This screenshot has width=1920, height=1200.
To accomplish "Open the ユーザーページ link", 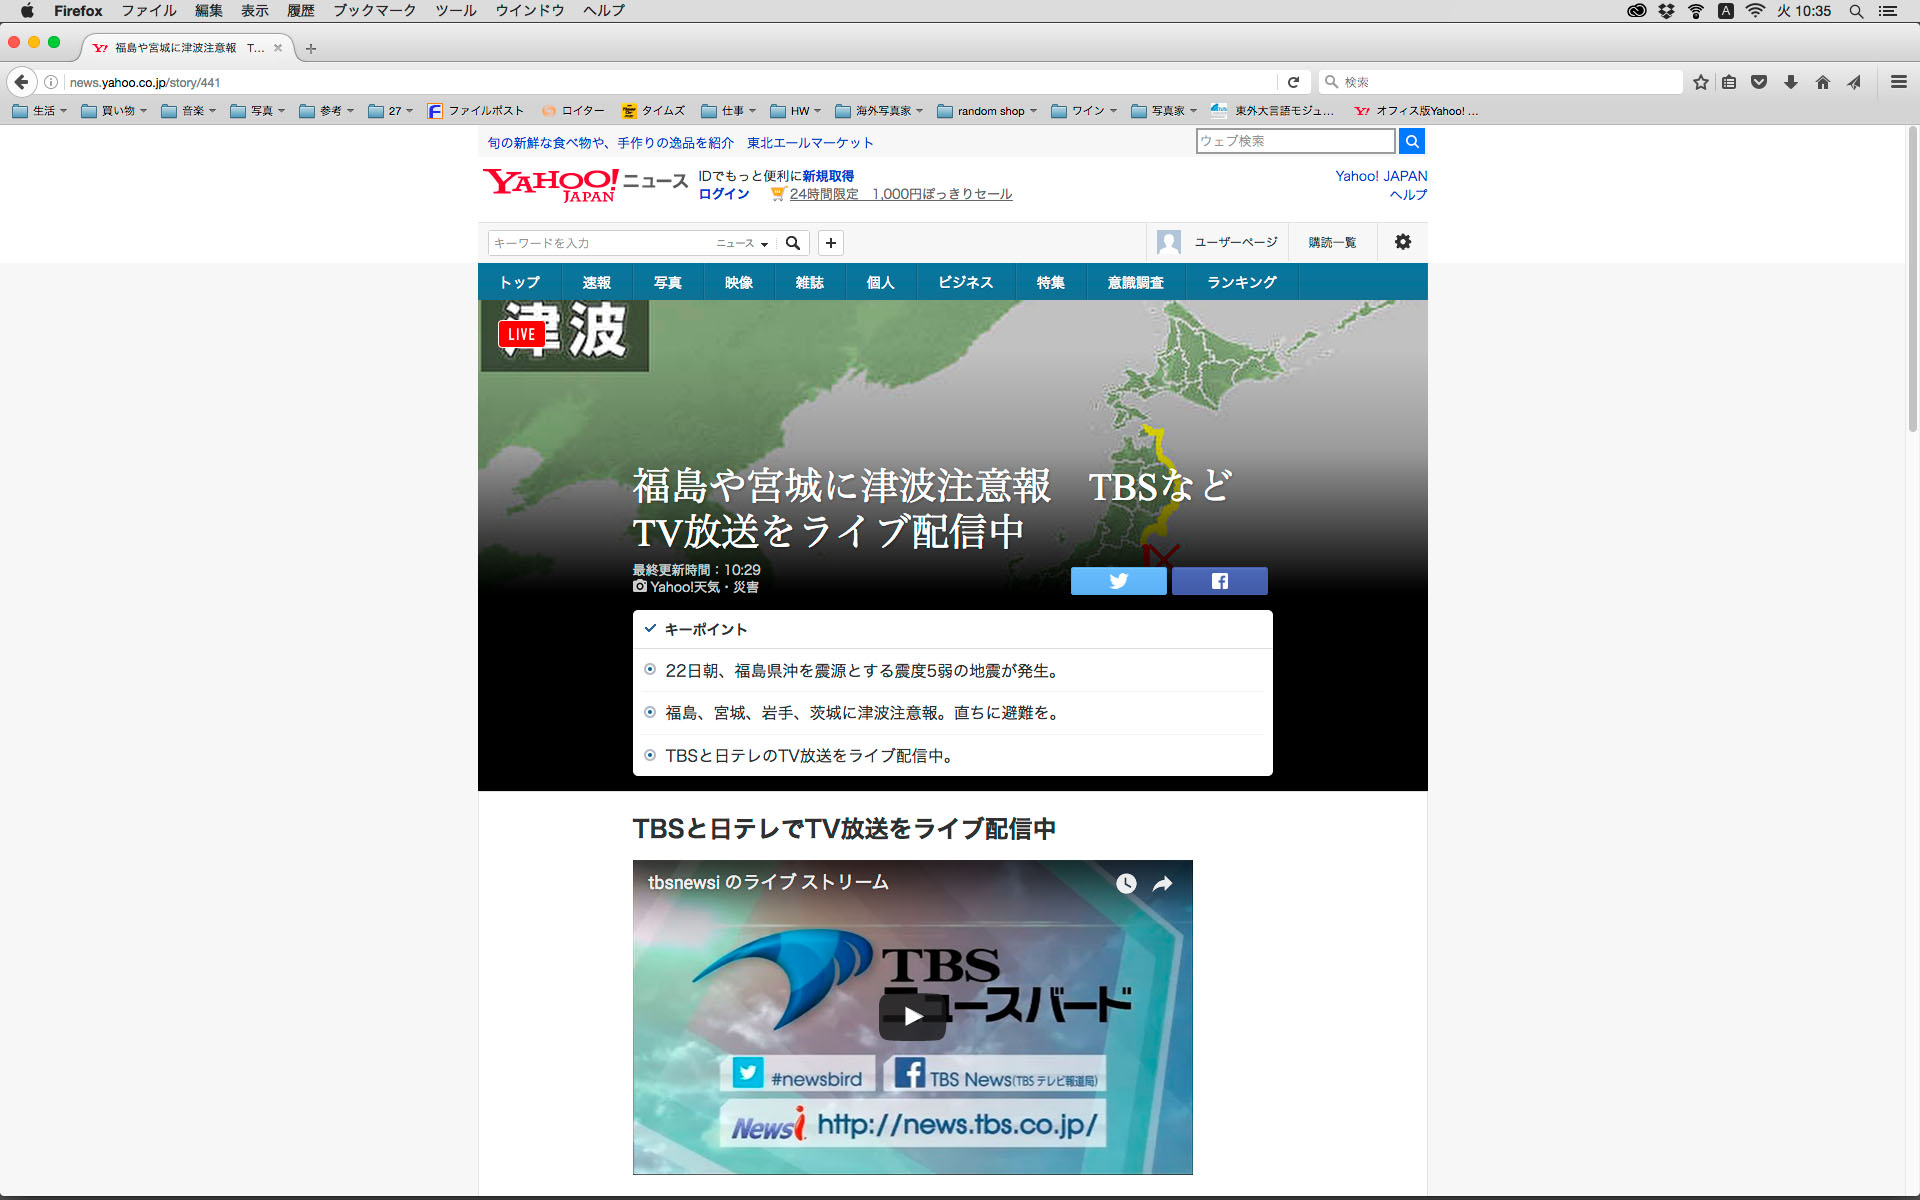I will (x=1235, y=242).
